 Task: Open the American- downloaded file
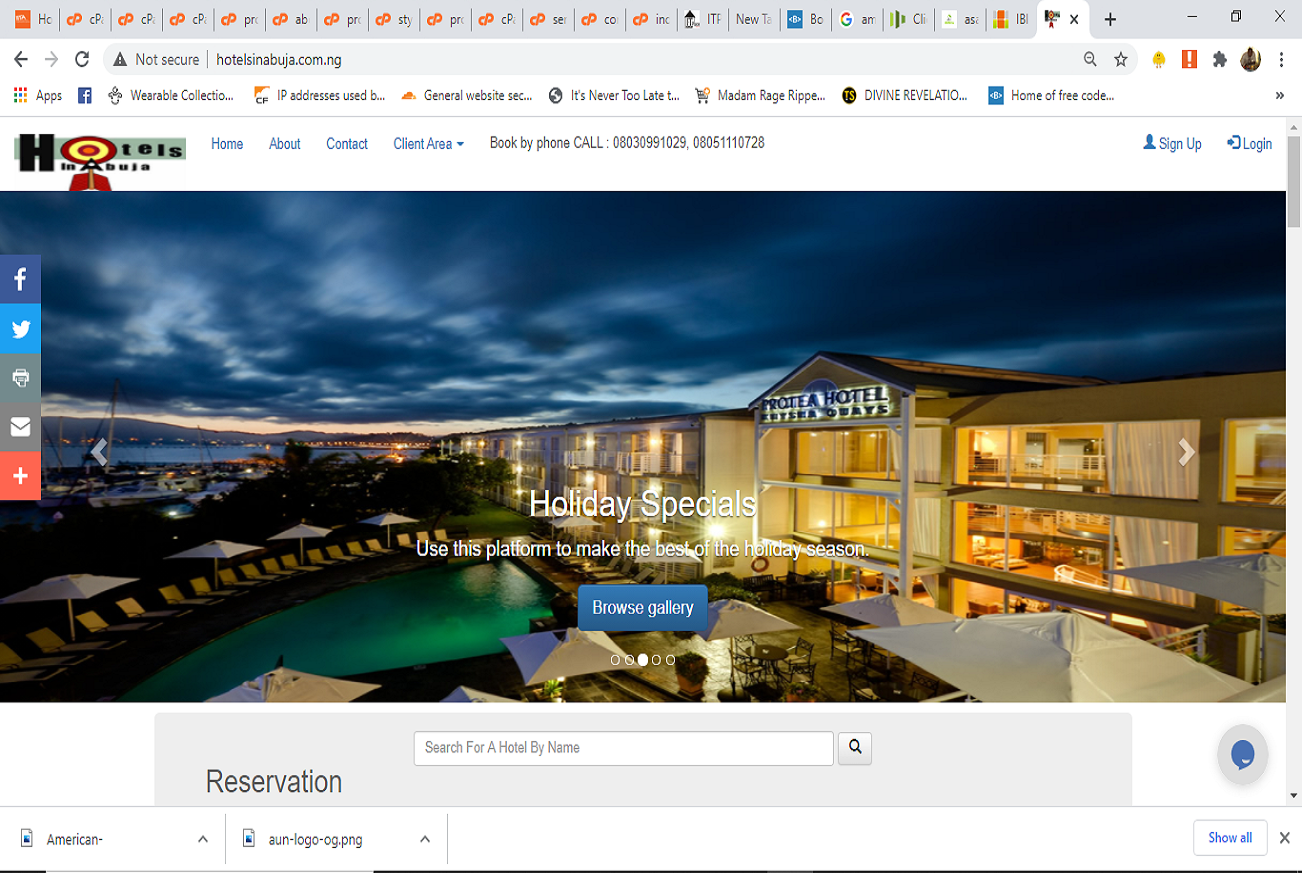tap(75, 839)
